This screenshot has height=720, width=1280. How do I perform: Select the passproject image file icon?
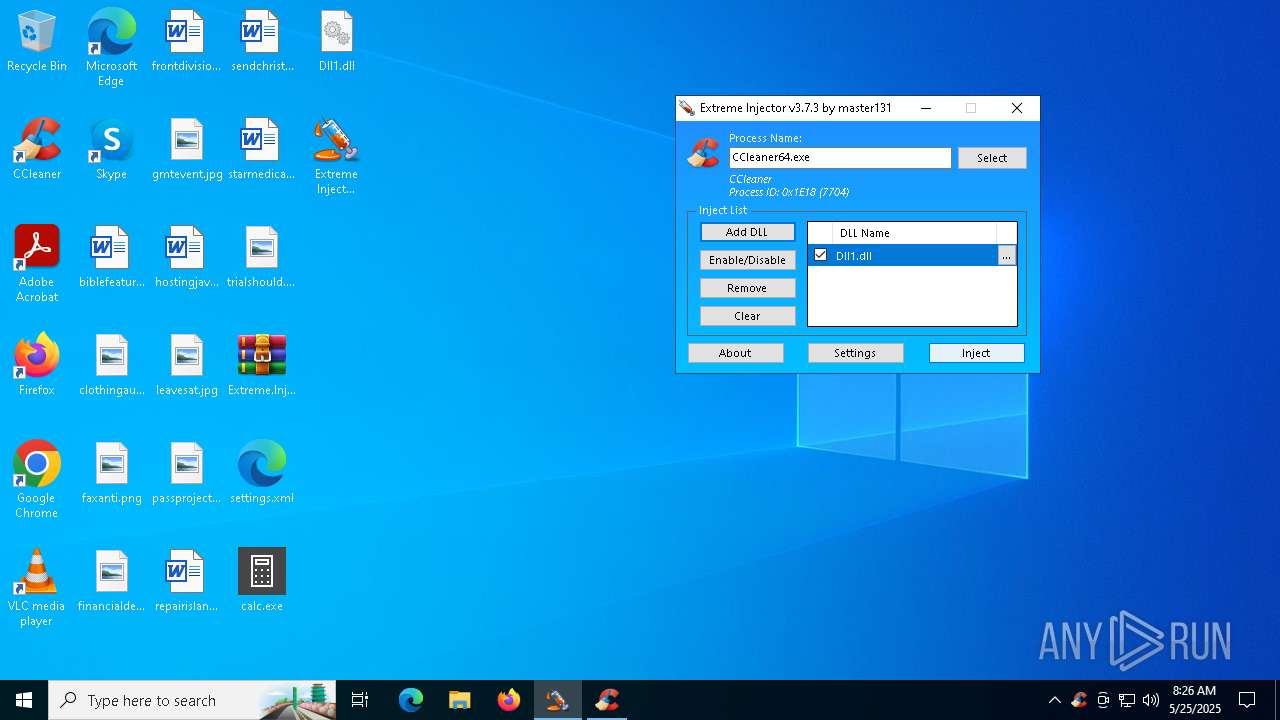point(187,474)
